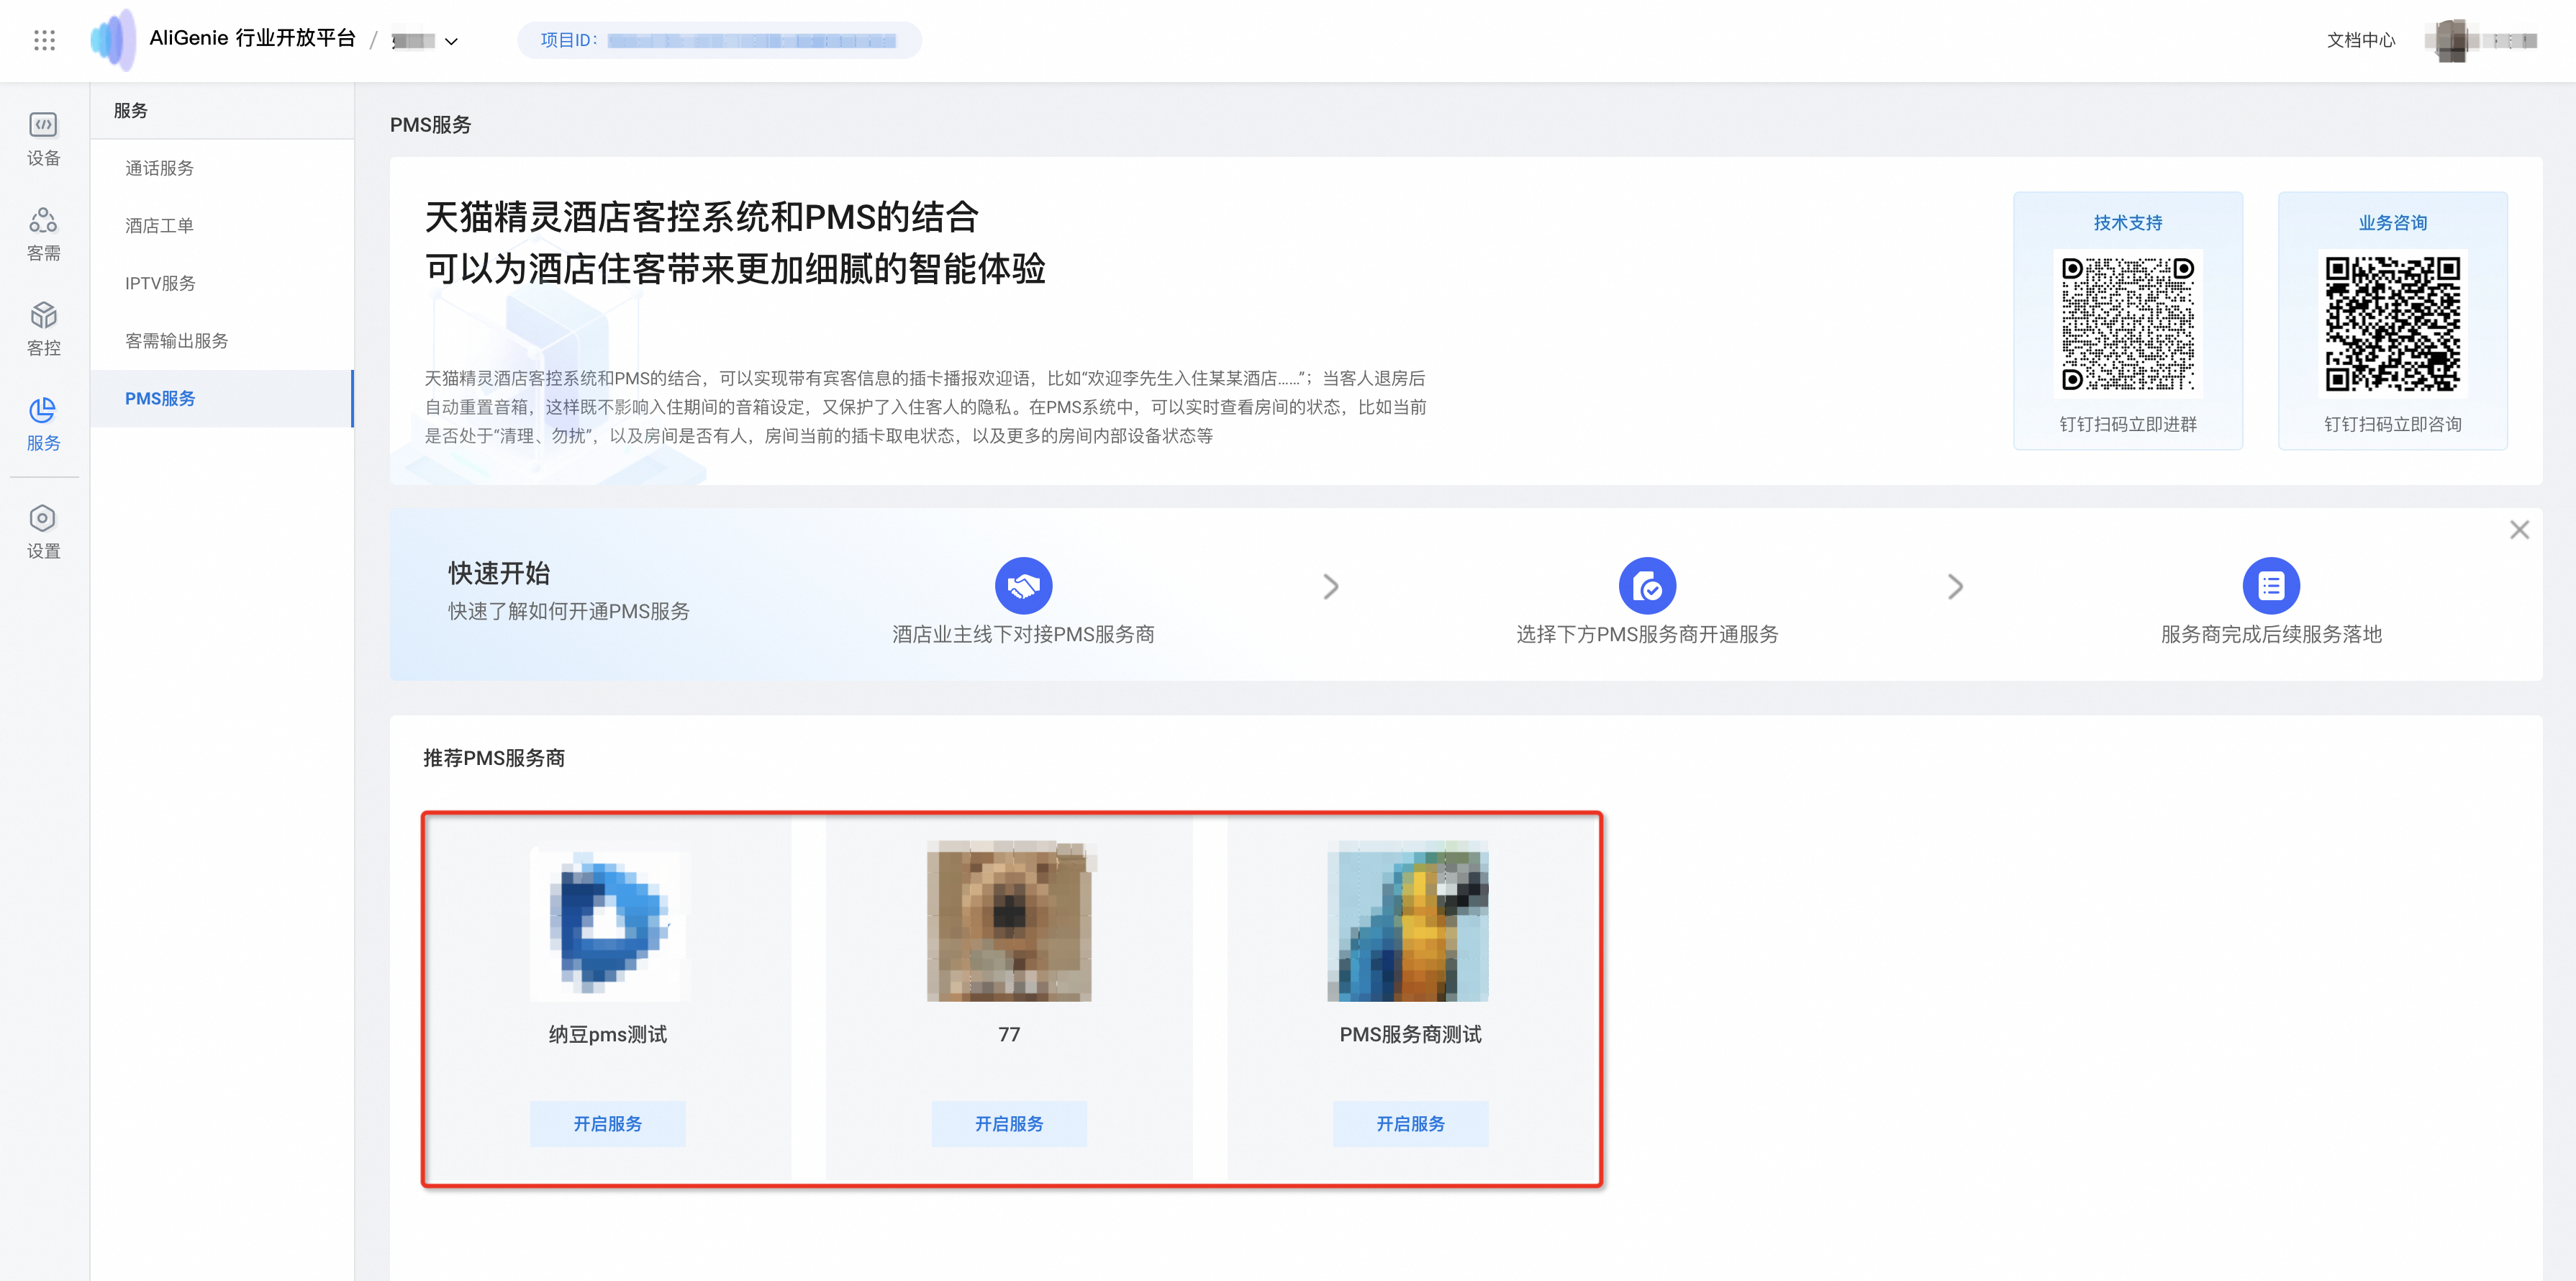The width and height of the screenshot is (2576, 1281).
Task: Click the 业务咨询 QR code
Action: click(2392, 324)
